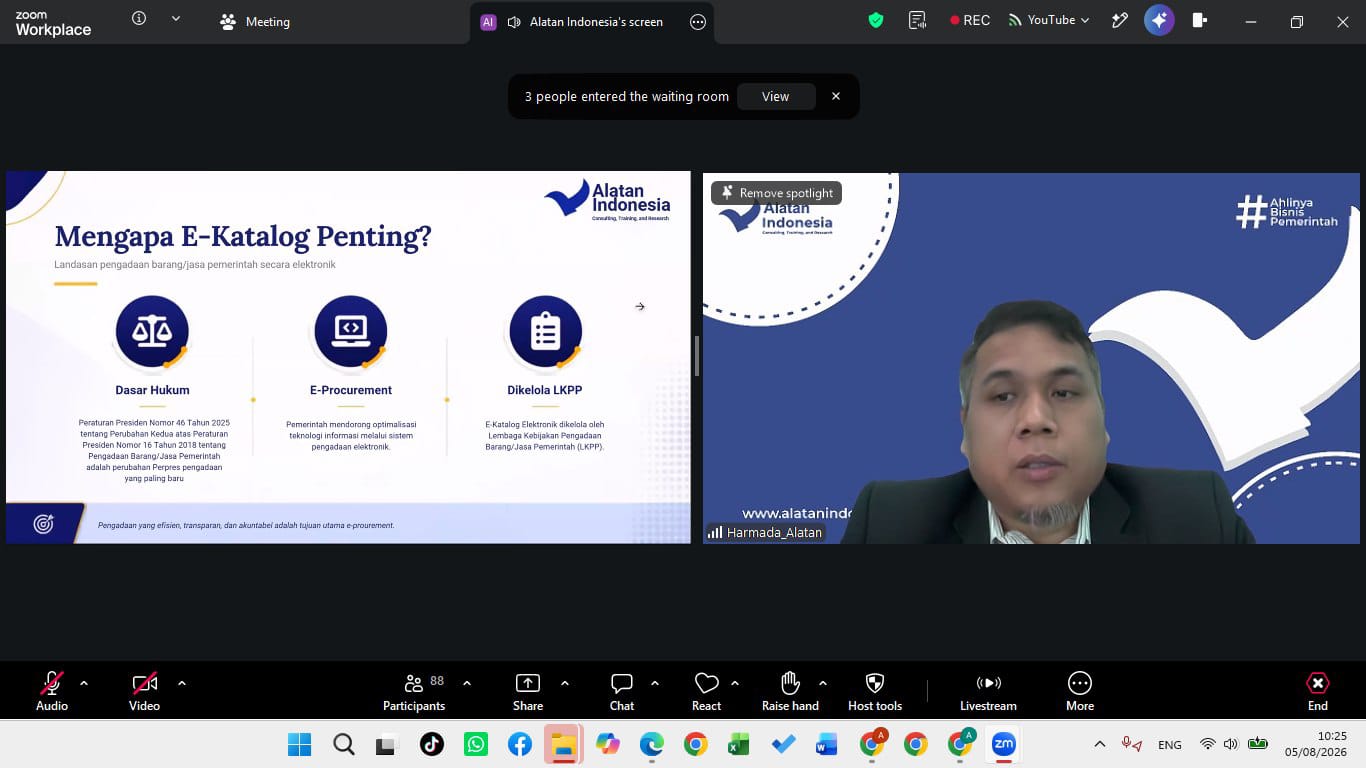Viewport: 1366px width, 768px height.
Task: Open share options caret next to Share
Action: pyautogui.click(x=565, y=683)
